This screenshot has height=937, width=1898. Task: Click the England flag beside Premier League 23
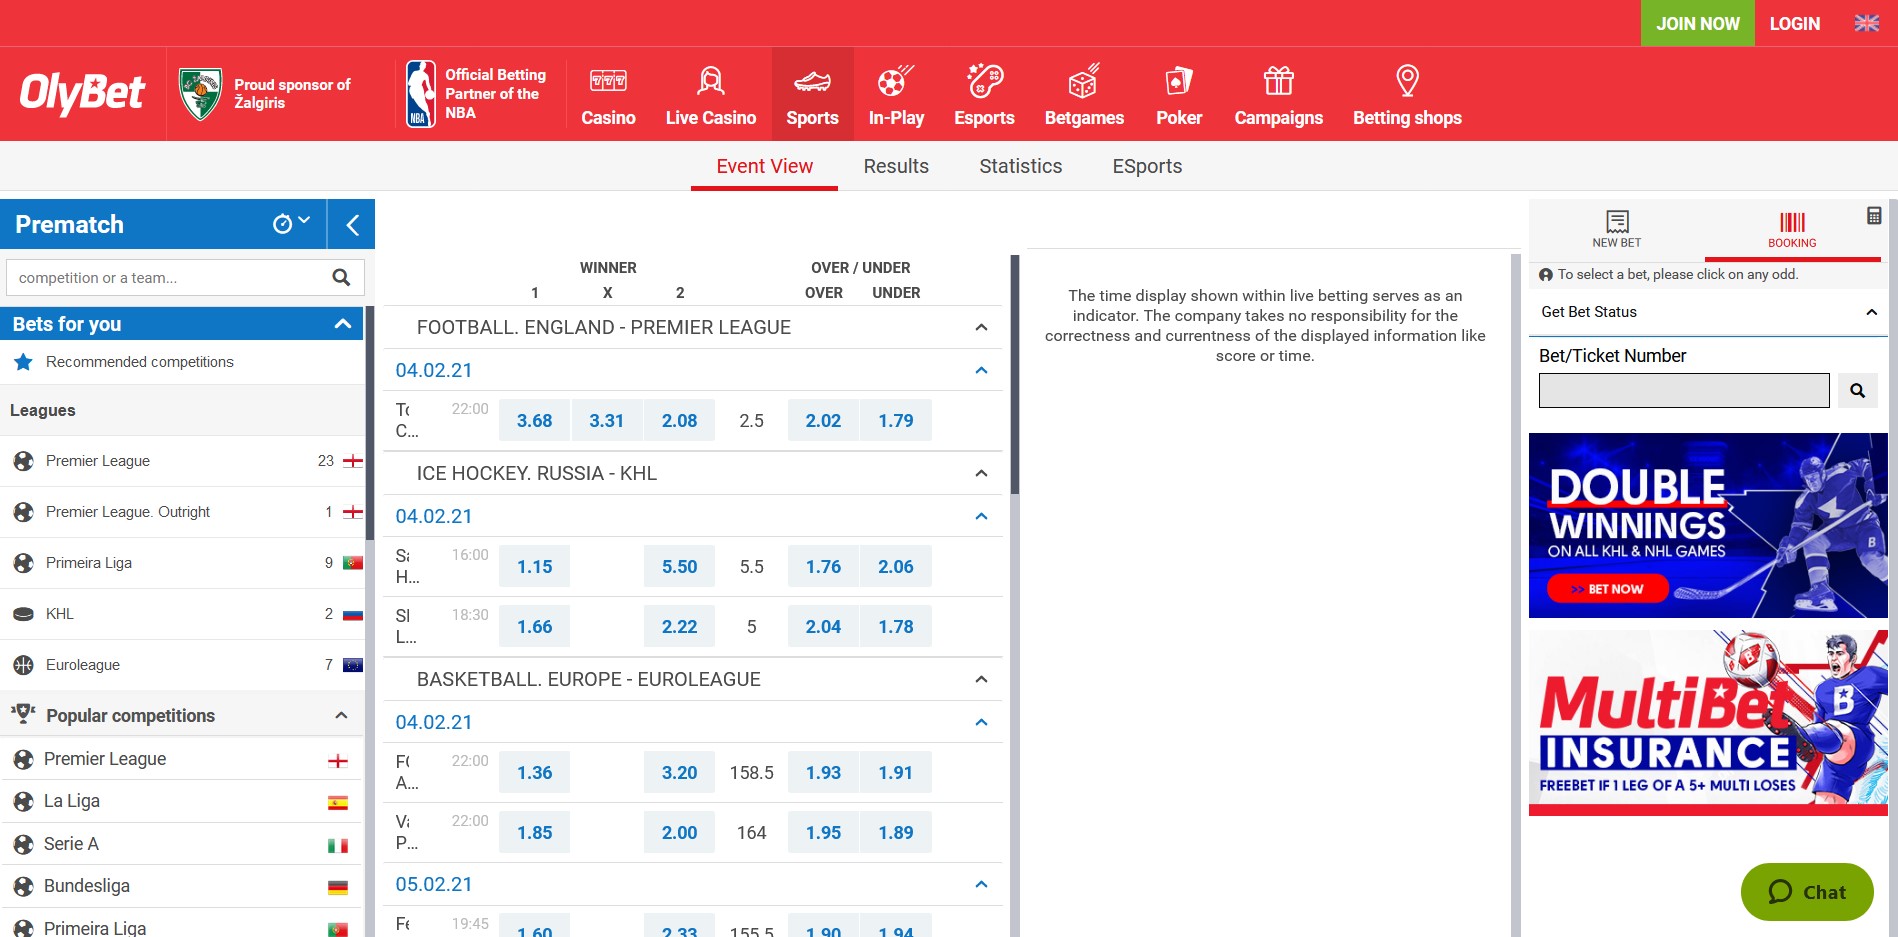(x=353, y=461)
